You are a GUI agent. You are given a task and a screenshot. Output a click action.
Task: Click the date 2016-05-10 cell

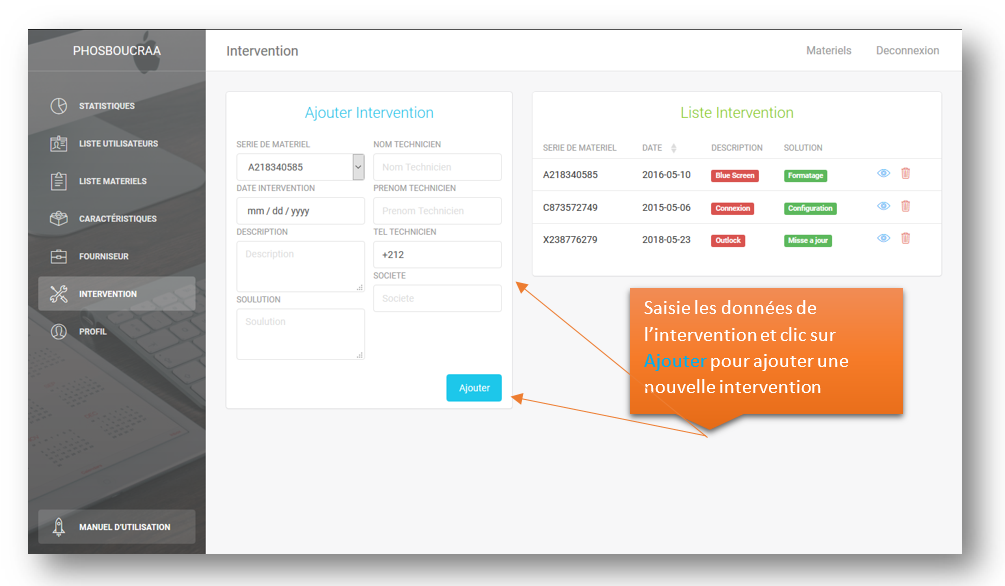click(667, 174)
